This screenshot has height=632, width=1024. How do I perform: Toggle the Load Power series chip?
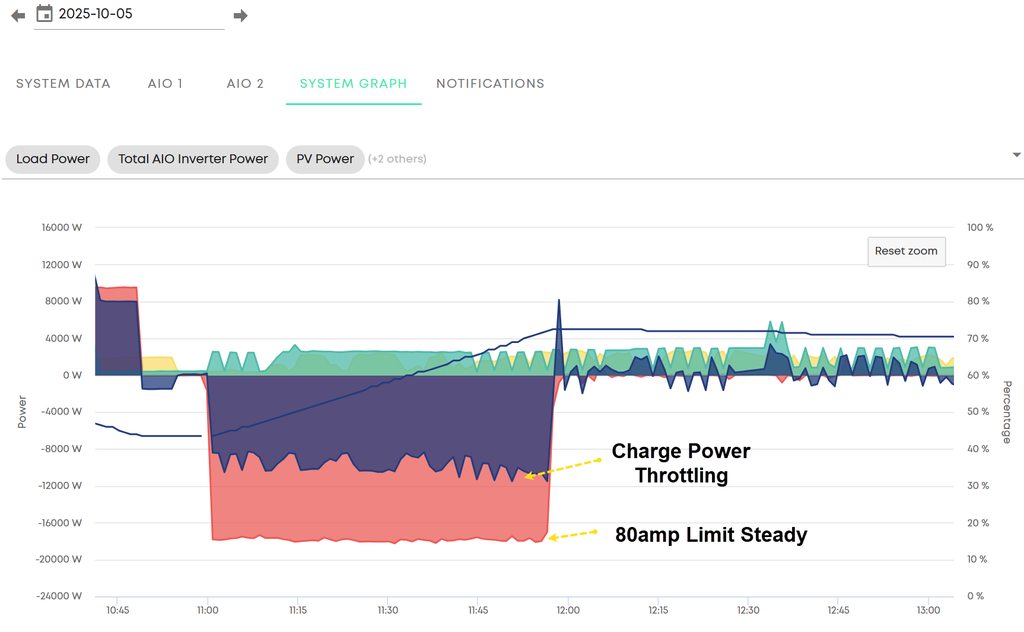(x=53, y=159)
